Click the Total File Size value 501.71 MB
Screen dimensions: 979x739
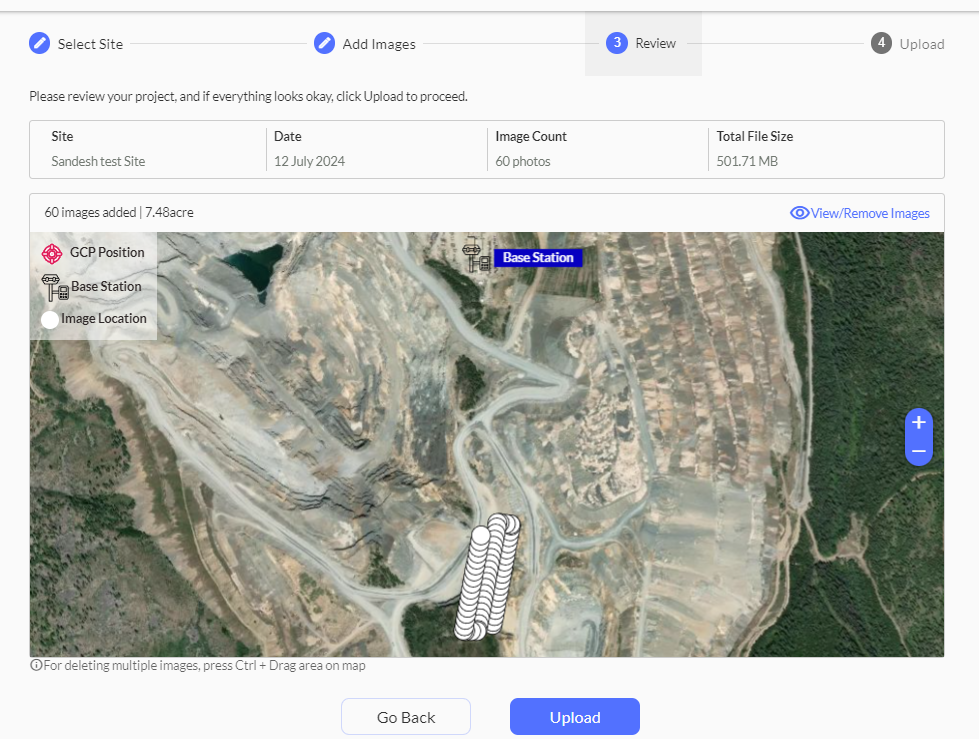747,161
